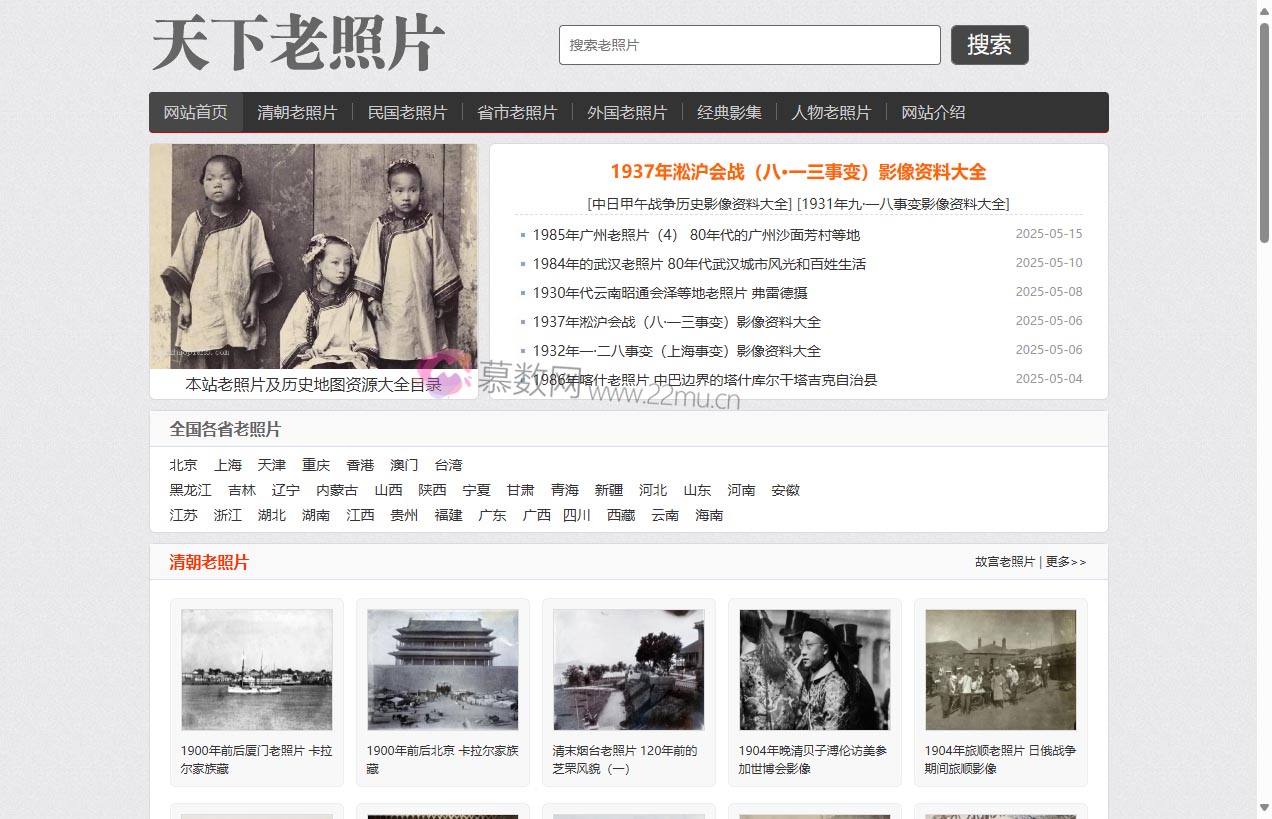Open the 1937年淞沪会战 orange headline link
This screenshot has width=1272, height=819.
pyautogui.click(x=798, y=172)
